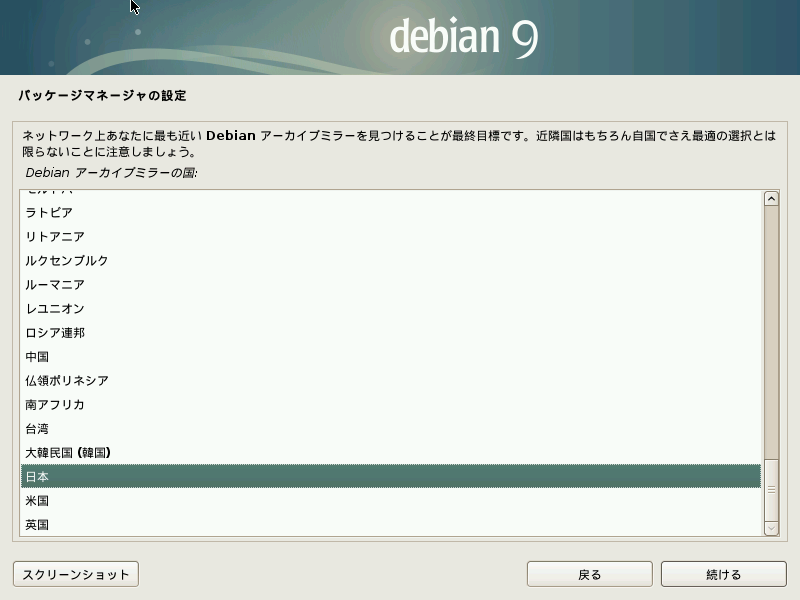Pick ルーマニア in the list
This screenshot has height=600, width=800.
click(x=391, y=284)
